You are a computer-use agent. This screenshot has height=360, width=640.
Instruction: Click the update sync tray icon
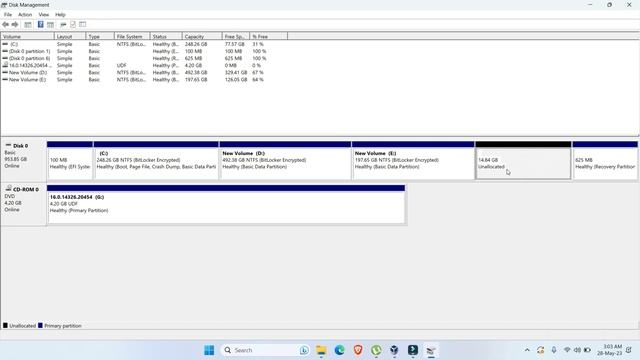pyautogui.click(x=541, y=350)
